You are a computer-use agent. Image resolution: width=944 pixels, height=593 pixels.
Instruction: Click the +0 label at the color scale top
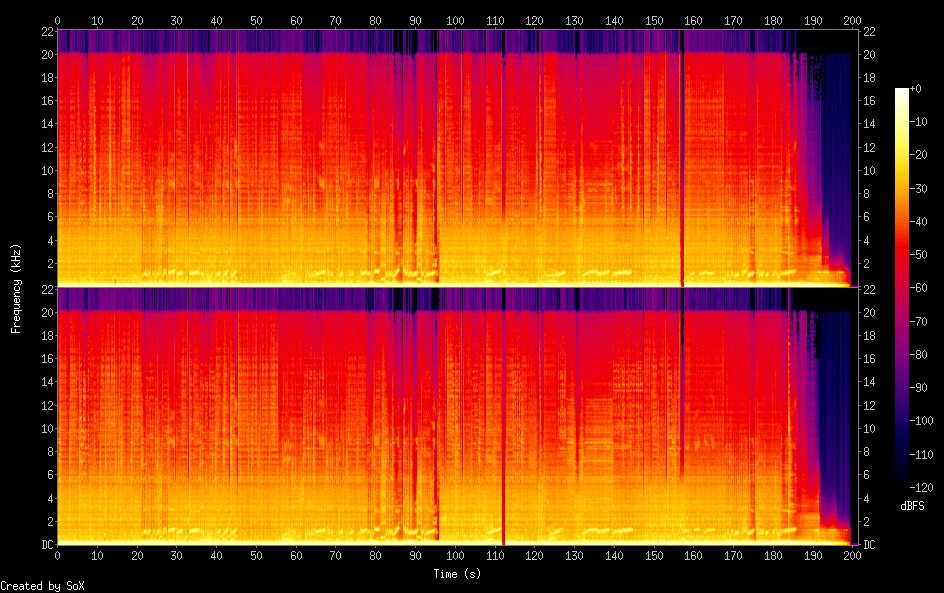[x=914, y=90]
